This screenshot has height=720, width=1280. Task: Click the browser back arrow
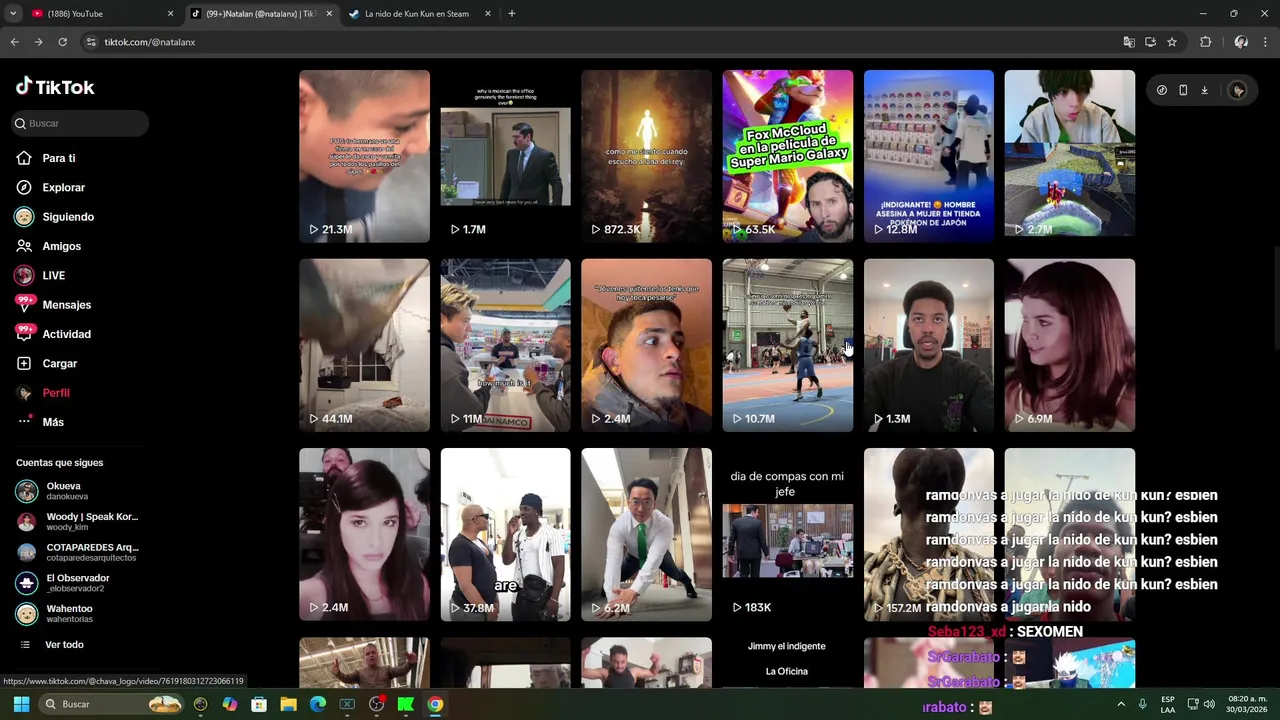(14, 42)
